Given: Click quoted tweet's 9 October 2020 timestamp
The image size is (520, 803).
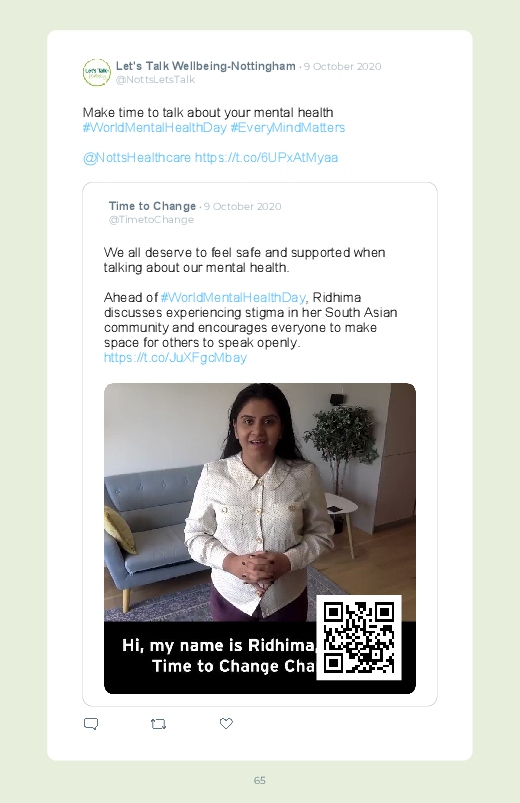Looking at the screenshot, I should 242,206.
